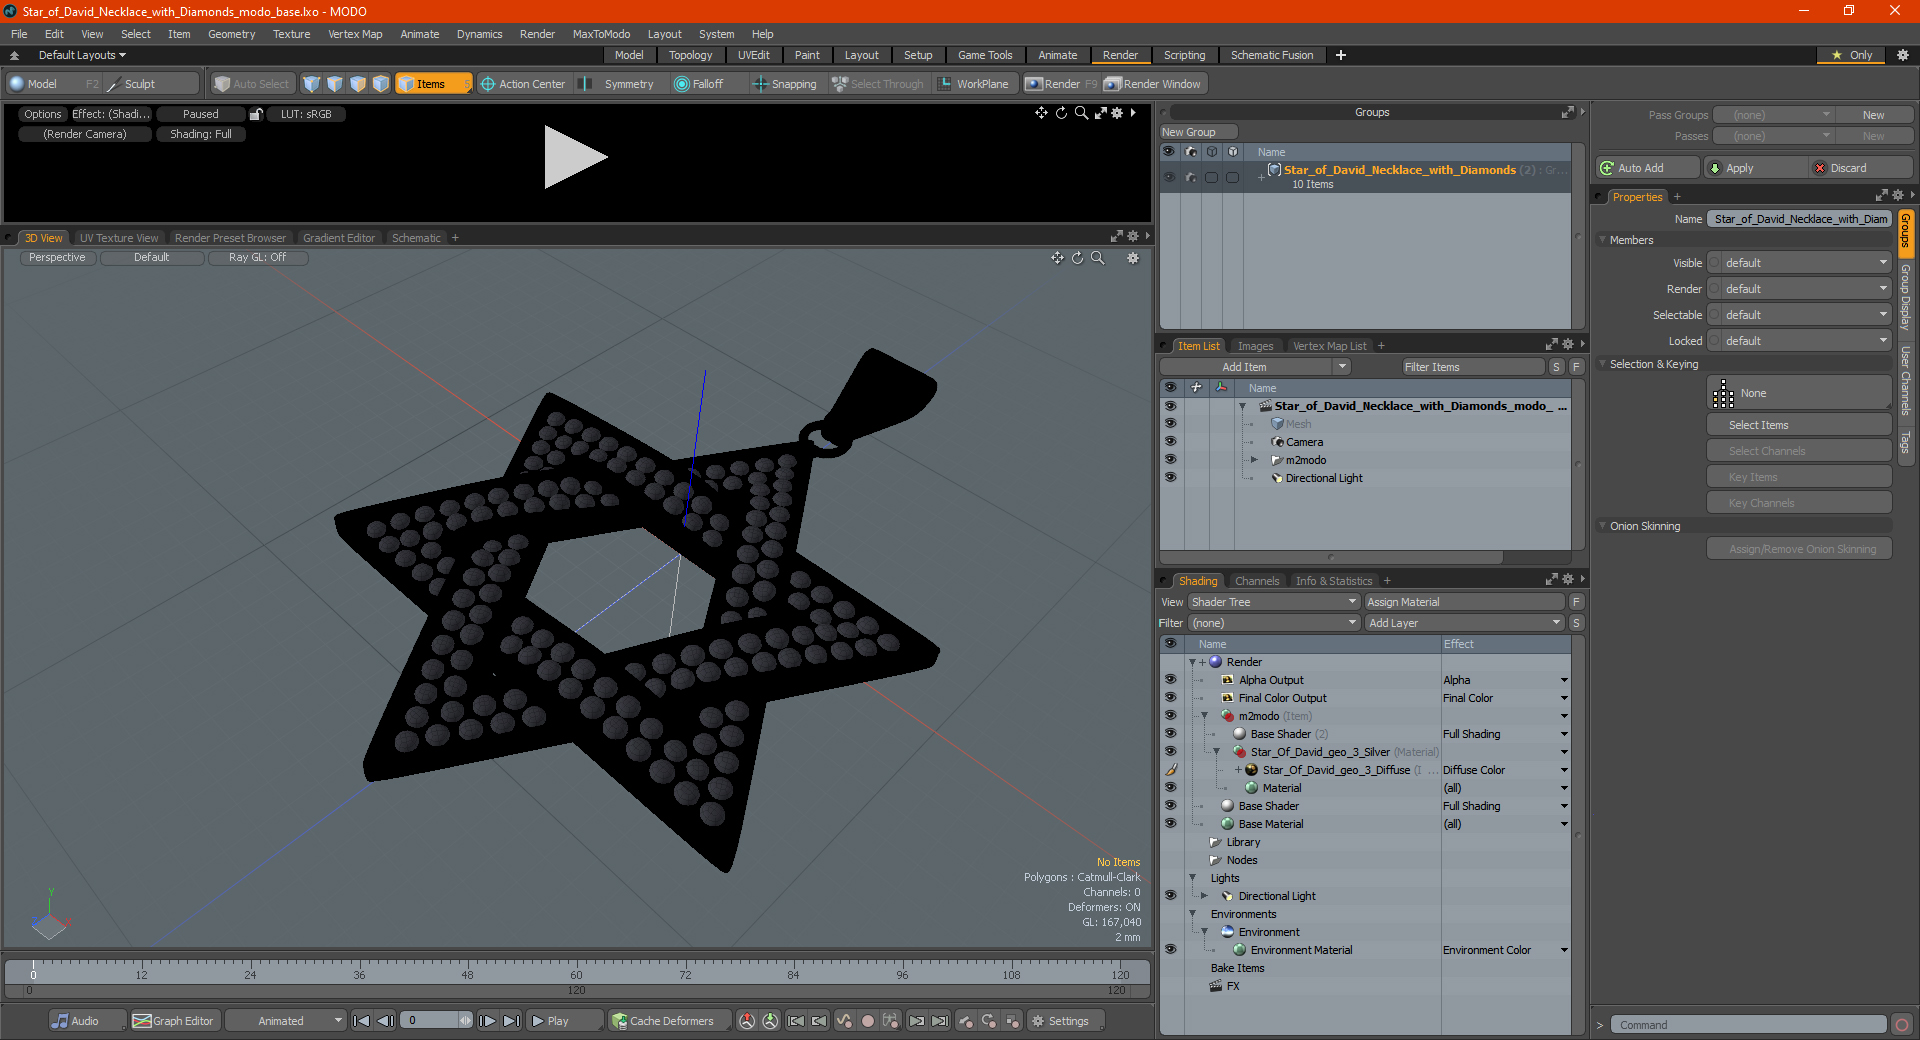Open layout settings gear at top right
Screen dimensions: 1920x1040
[x=1903, y=55]
